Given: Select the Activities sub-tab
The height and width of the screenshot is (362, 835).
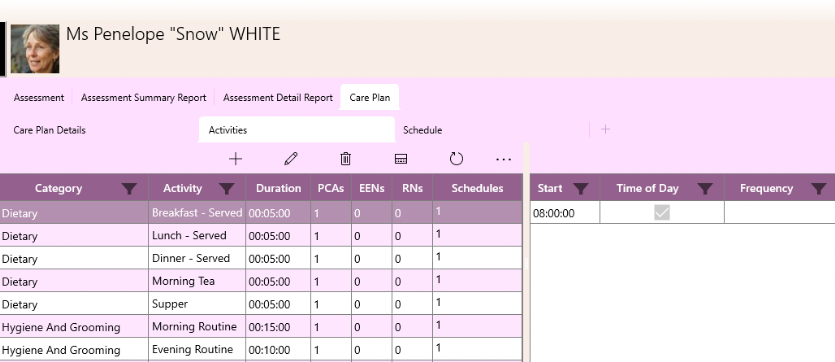Looking at the screenshot, I should pyautogui.click(x=297, y=130).
